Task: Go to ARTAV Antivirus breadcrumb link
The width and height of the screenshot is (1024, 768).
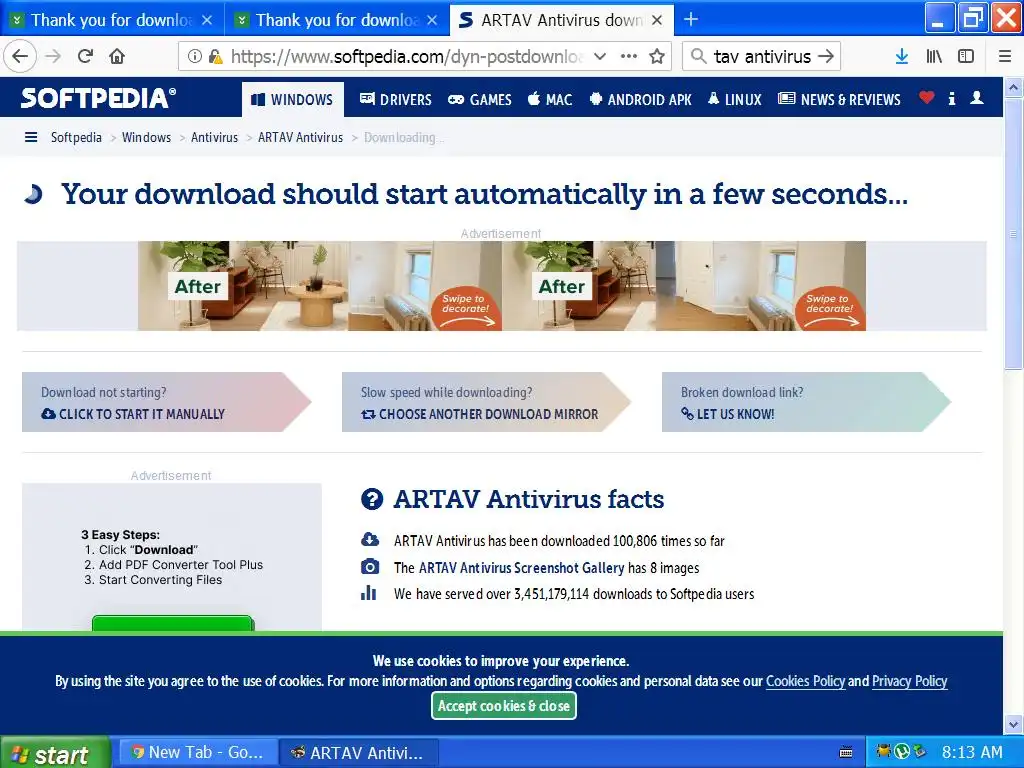Action: (x=300, y=137)
